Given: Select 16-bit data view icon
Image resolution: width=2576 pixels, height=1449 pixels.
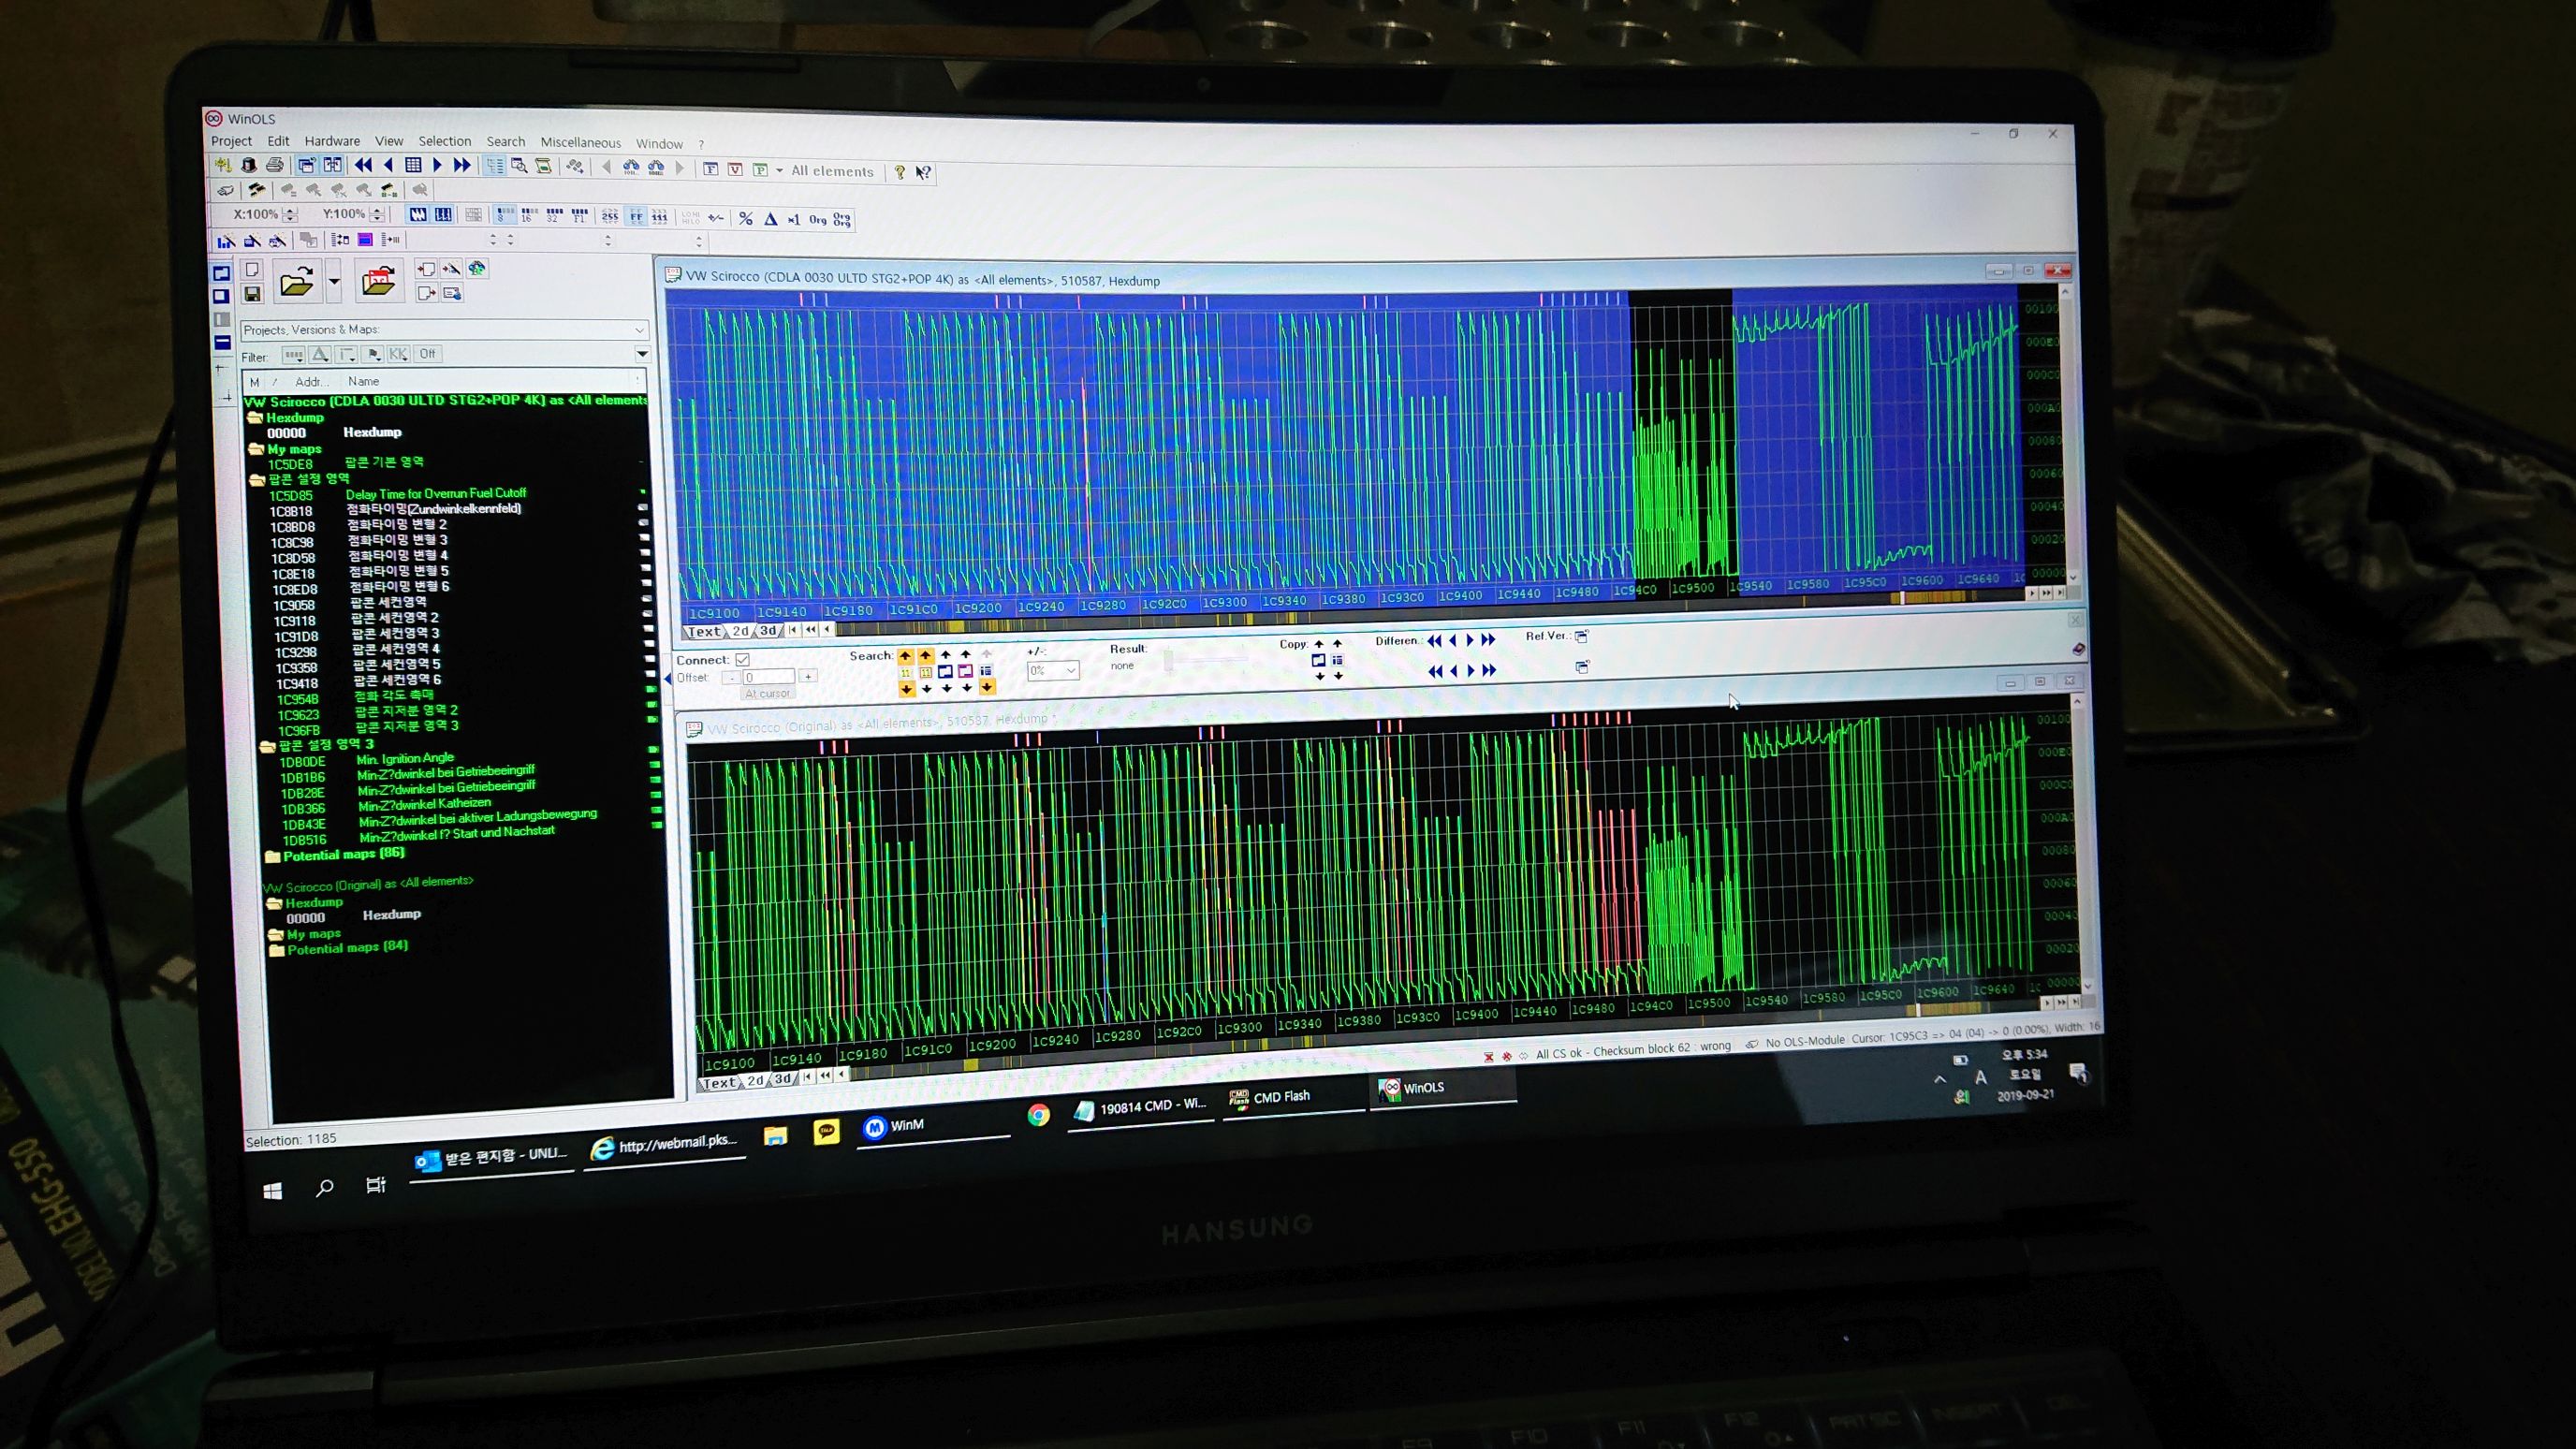Looking at the screenshot, I should coord(529,215).
